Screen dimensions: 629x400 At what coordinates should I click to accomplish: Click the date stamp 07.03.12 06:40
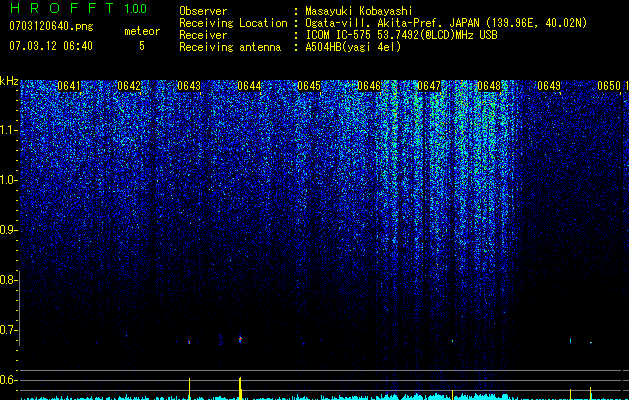pyautogui.click(x=51, y=46)
